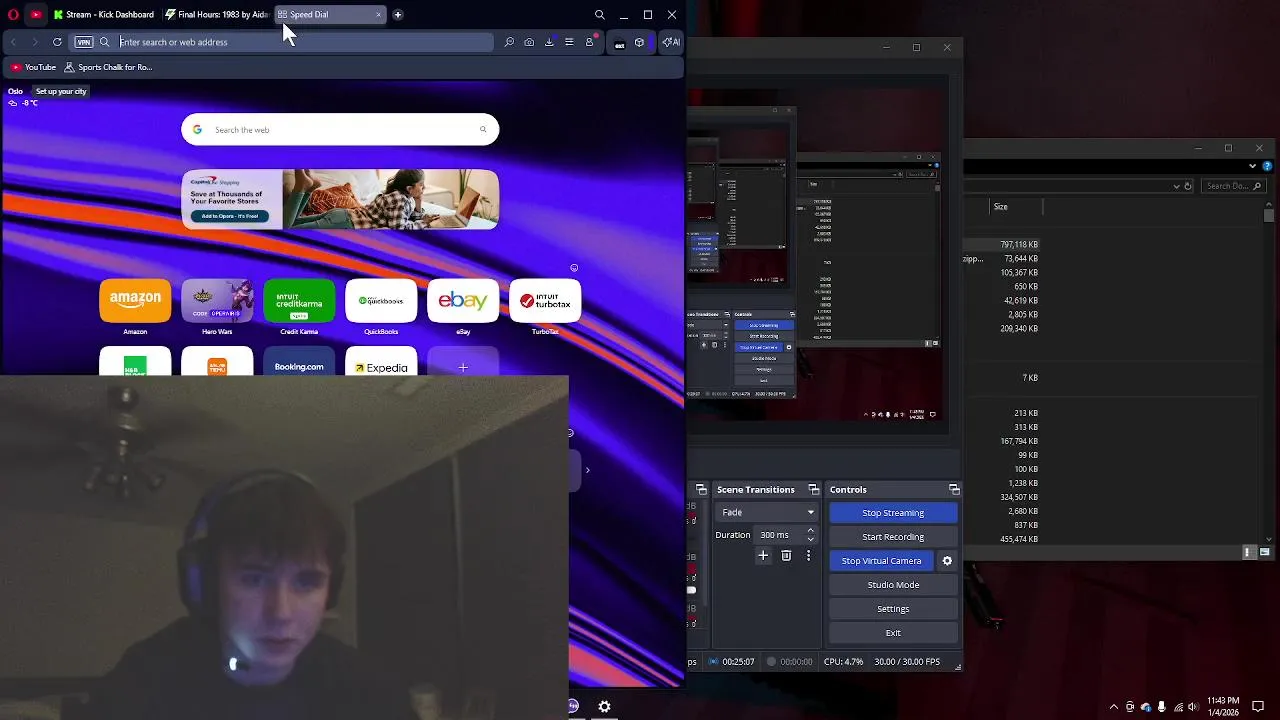This screenshot has width=1280, height=720.
Task: Toggle the VPN badge in address bar
Action: [84, 42]
